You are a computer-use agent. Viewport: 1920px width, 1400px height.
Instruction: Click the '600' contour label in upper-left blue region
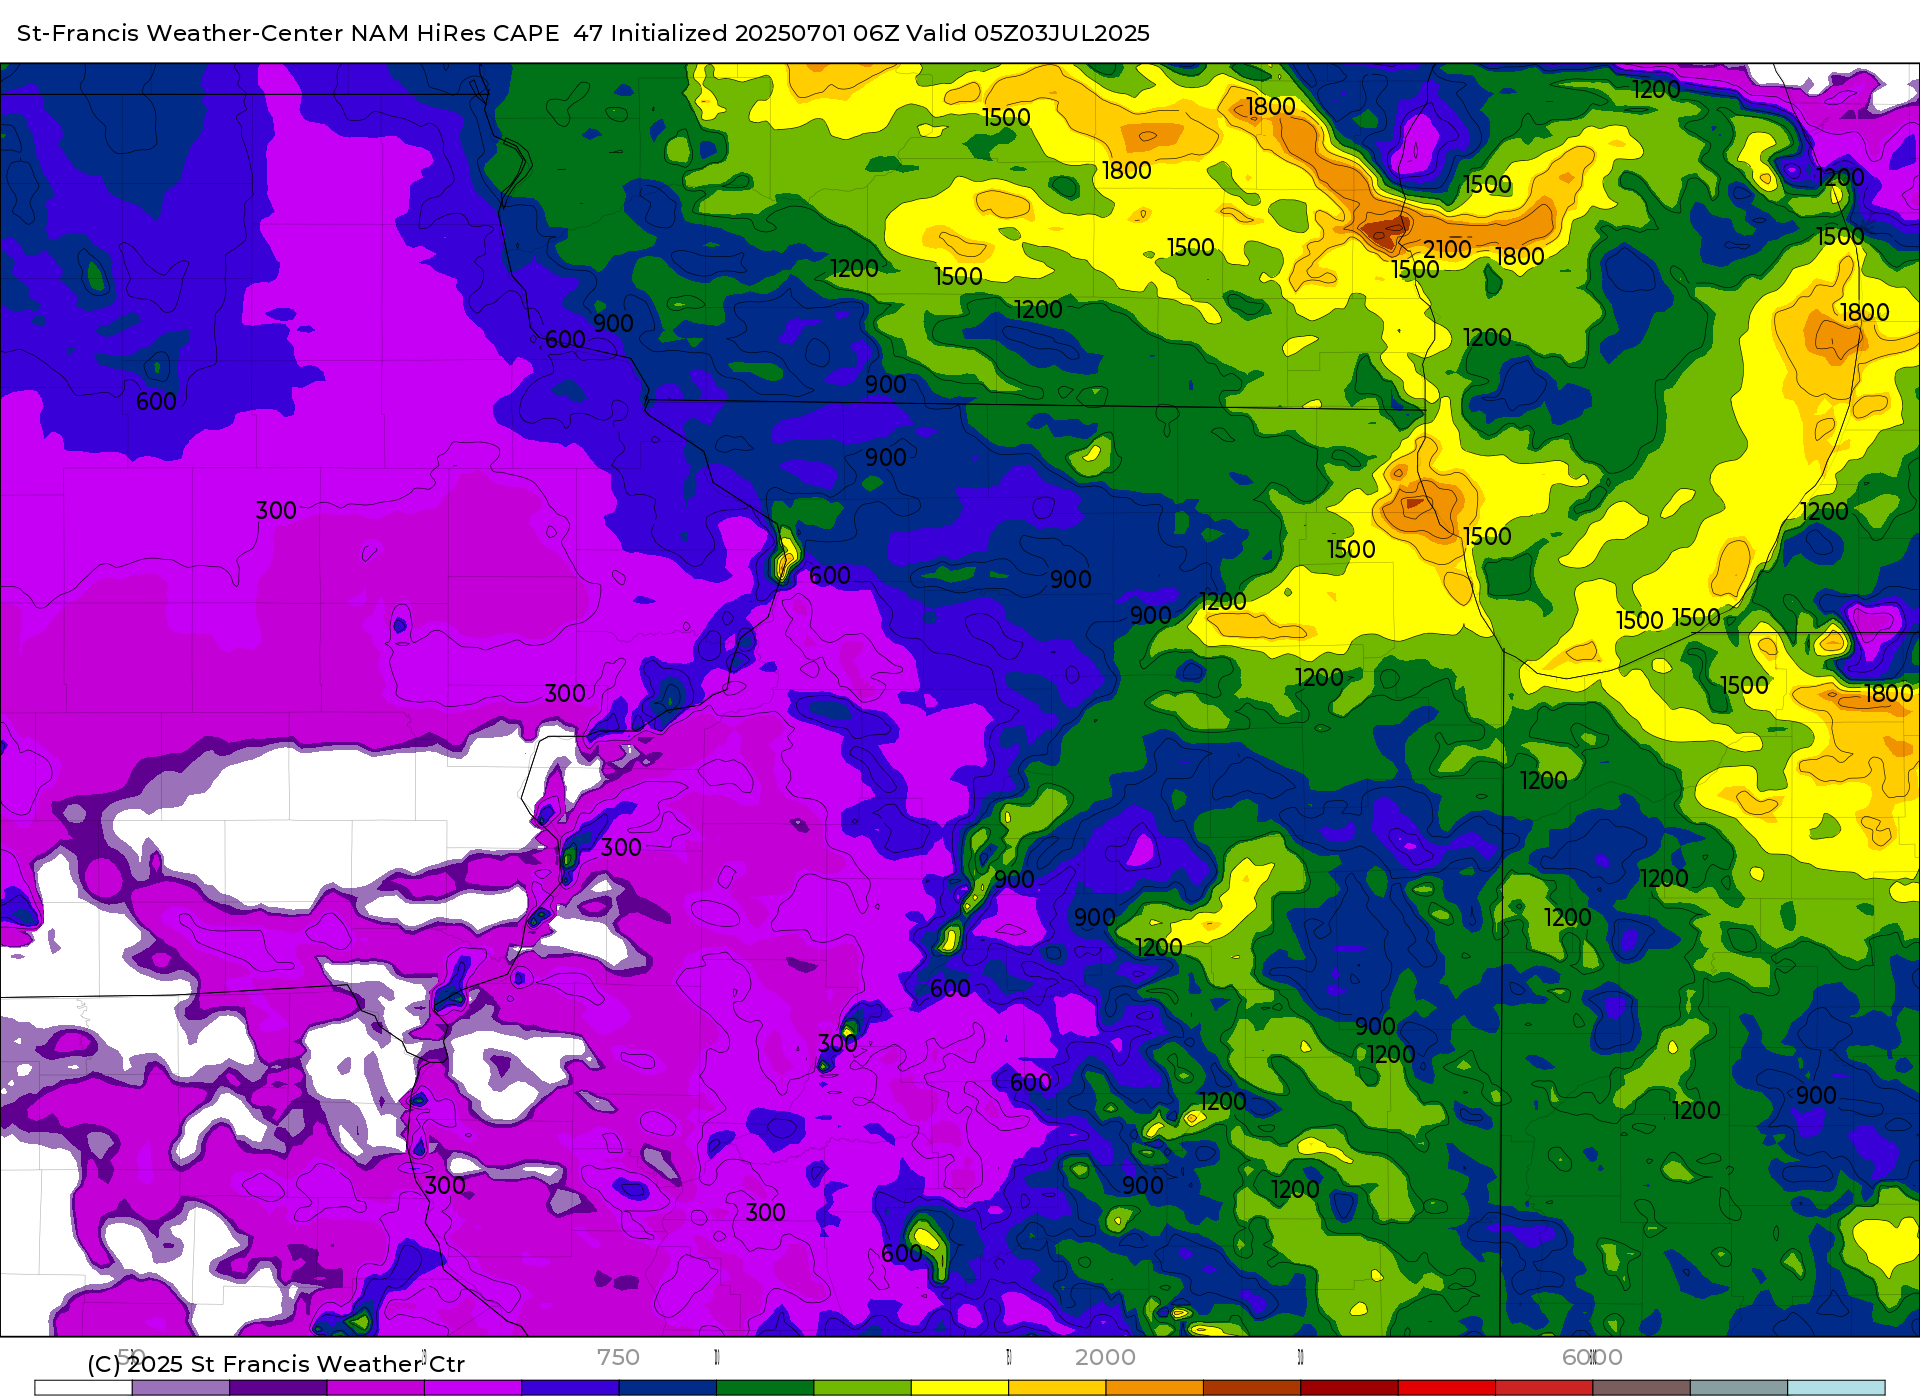click(x=156, y=401)
